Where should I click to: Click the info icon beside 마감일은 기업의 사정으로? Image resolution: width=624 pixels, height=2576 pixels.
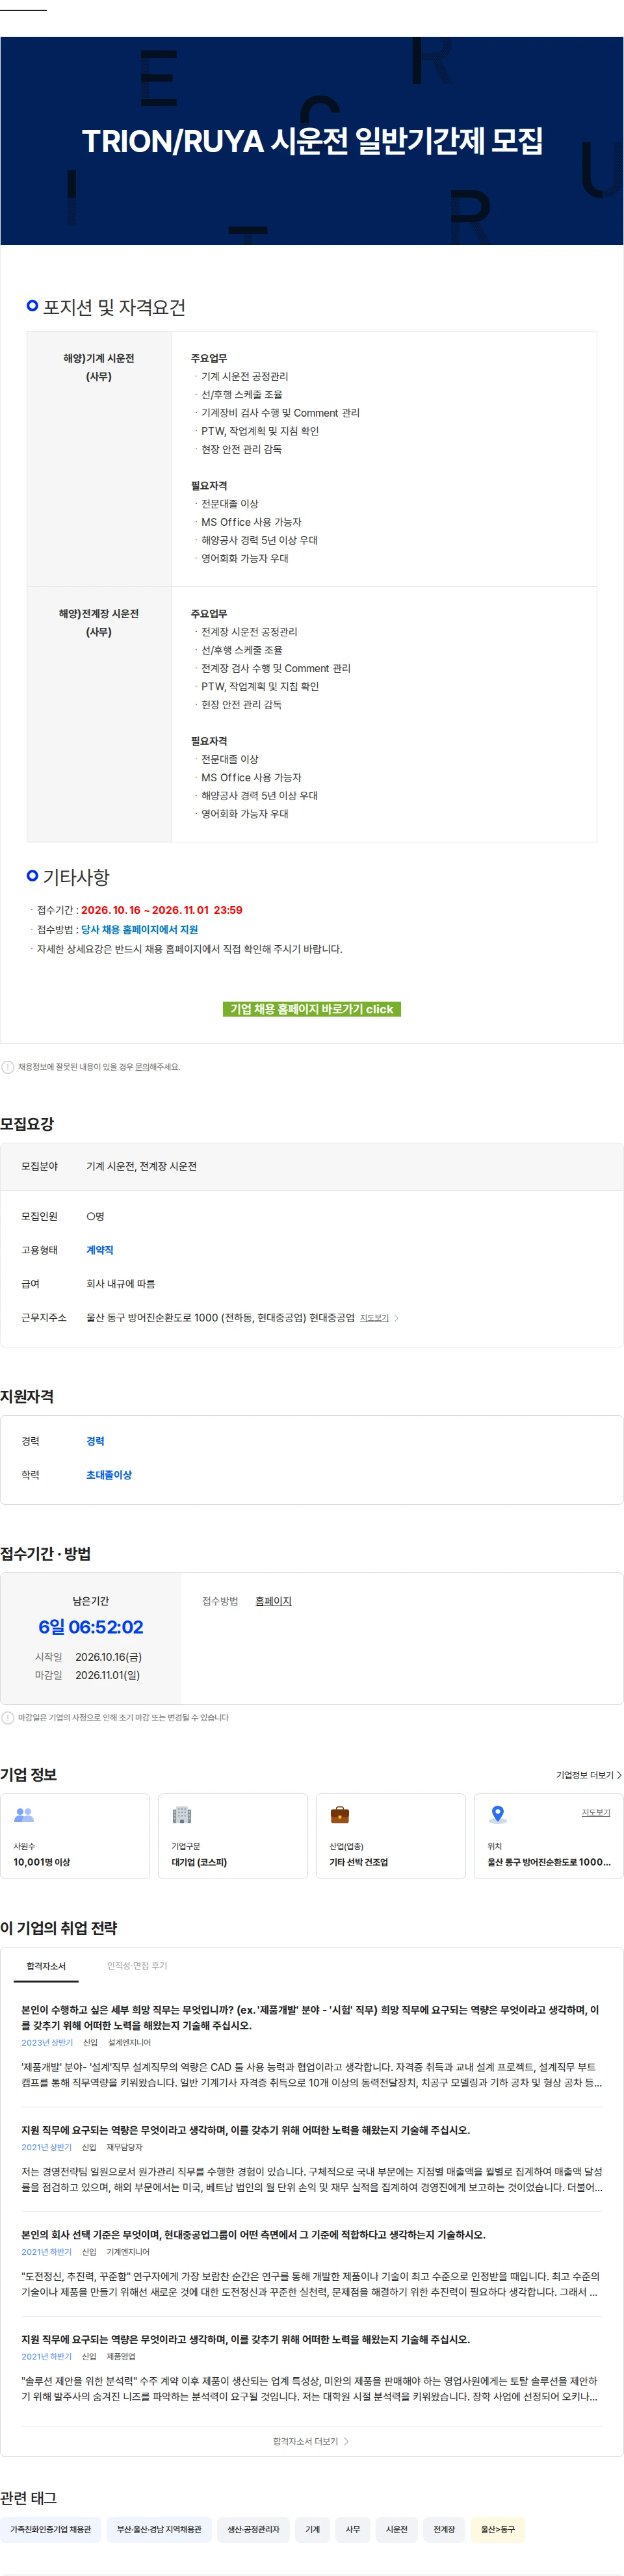pyautogui.click(x=8, y=1718)
